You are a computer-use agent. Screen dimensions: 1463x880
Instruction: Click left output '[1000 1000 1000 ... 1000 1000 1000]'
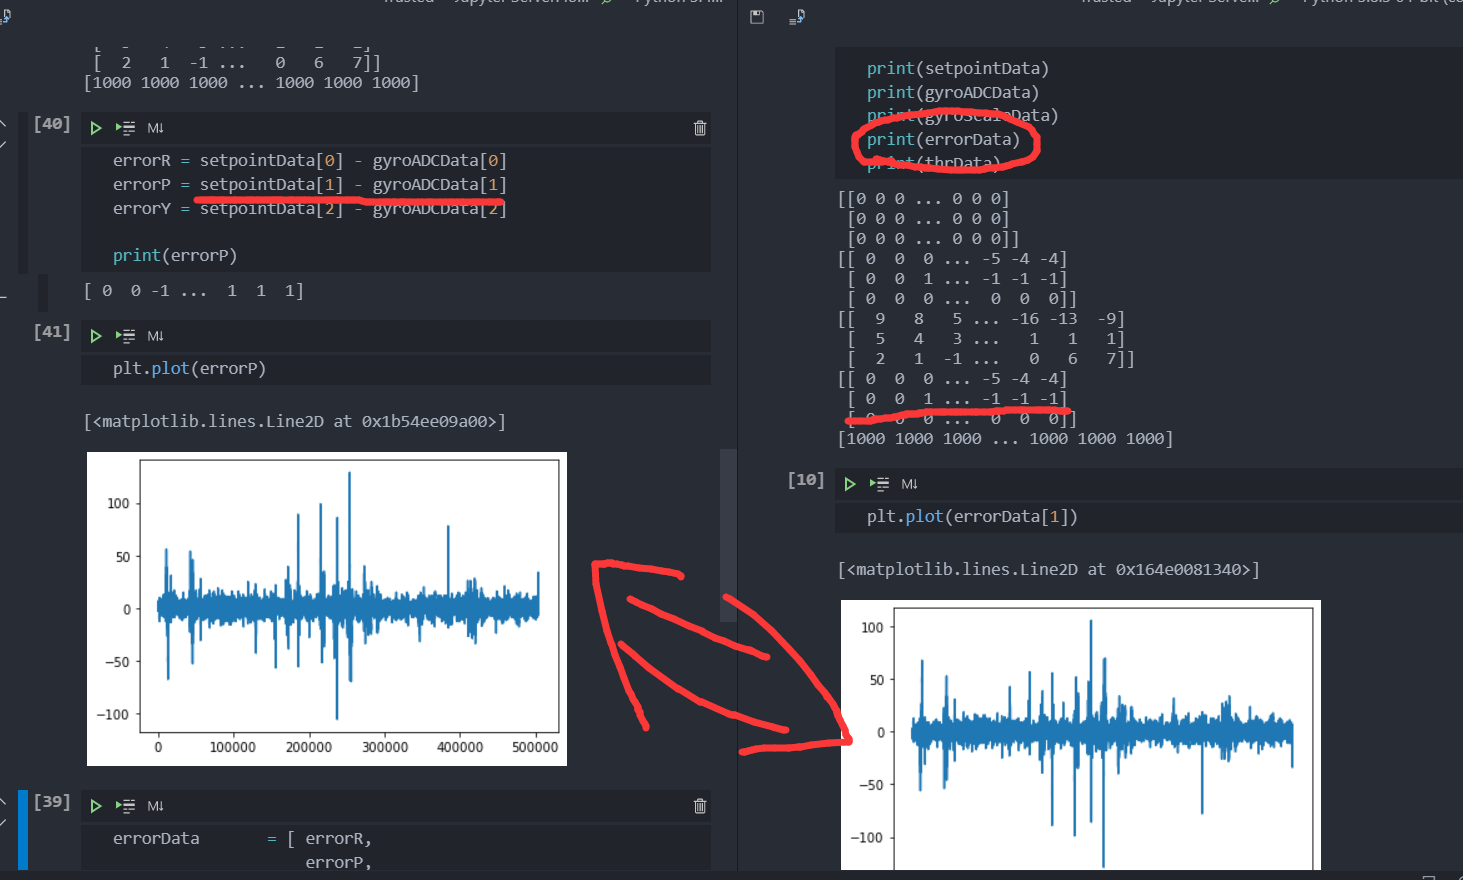point(252,82)
